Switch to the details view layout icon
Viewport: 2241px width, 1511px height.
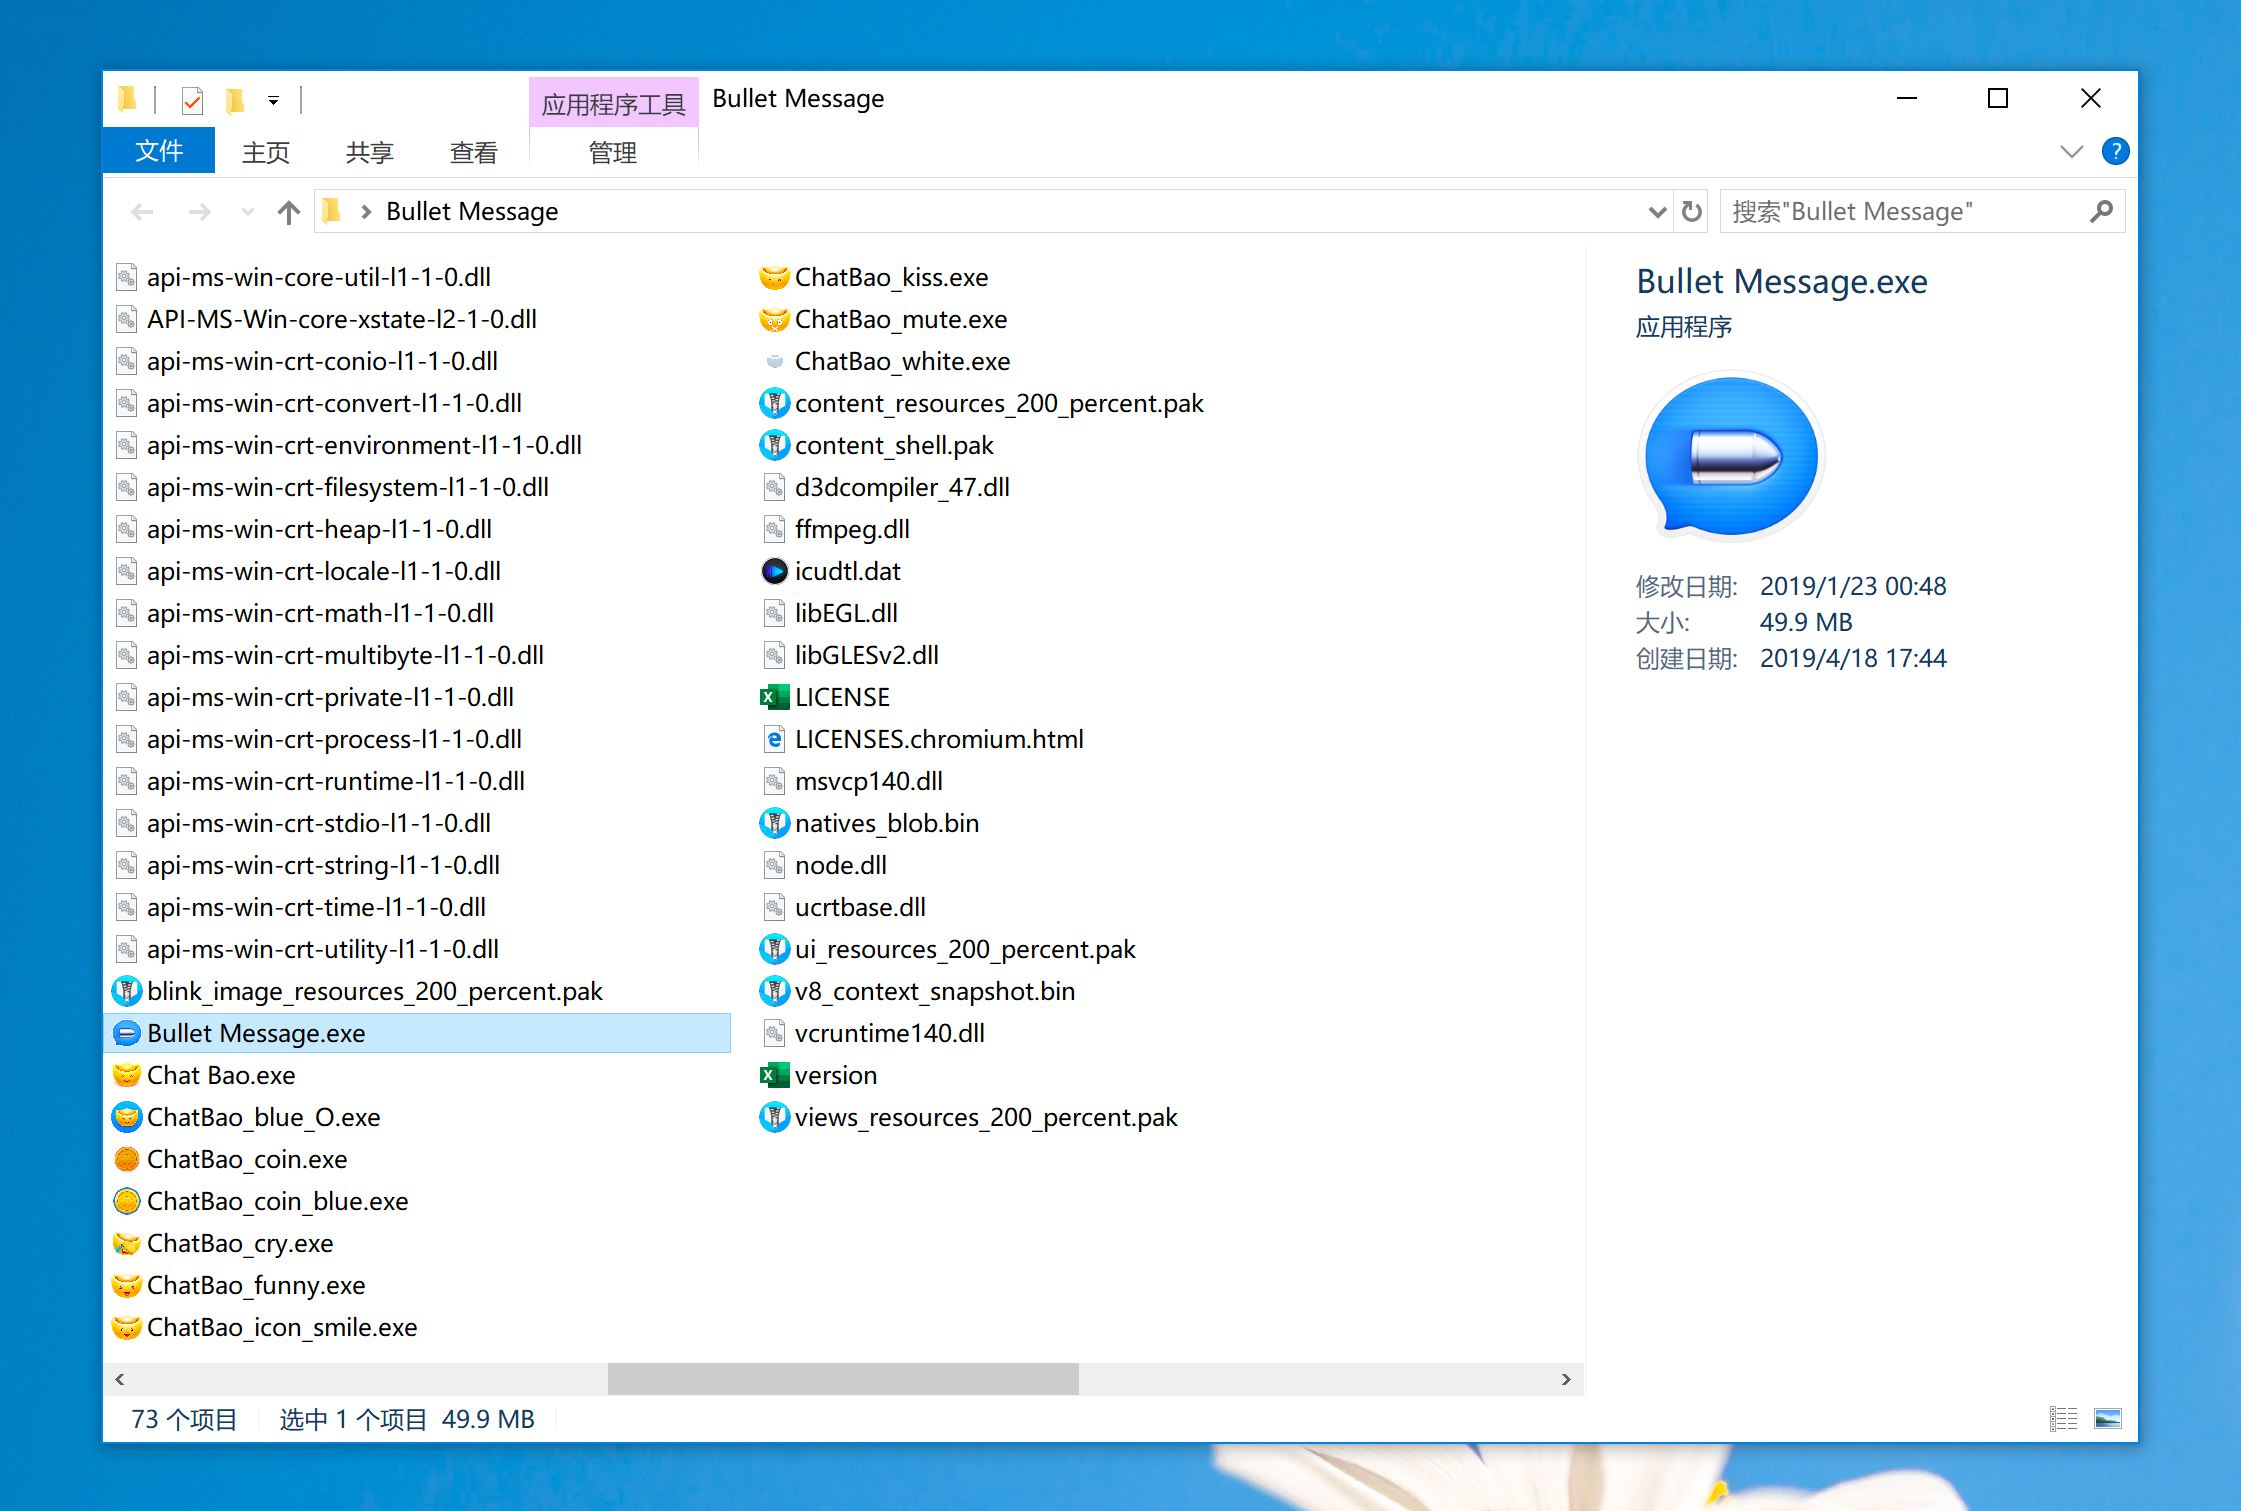[2063, 1418]
